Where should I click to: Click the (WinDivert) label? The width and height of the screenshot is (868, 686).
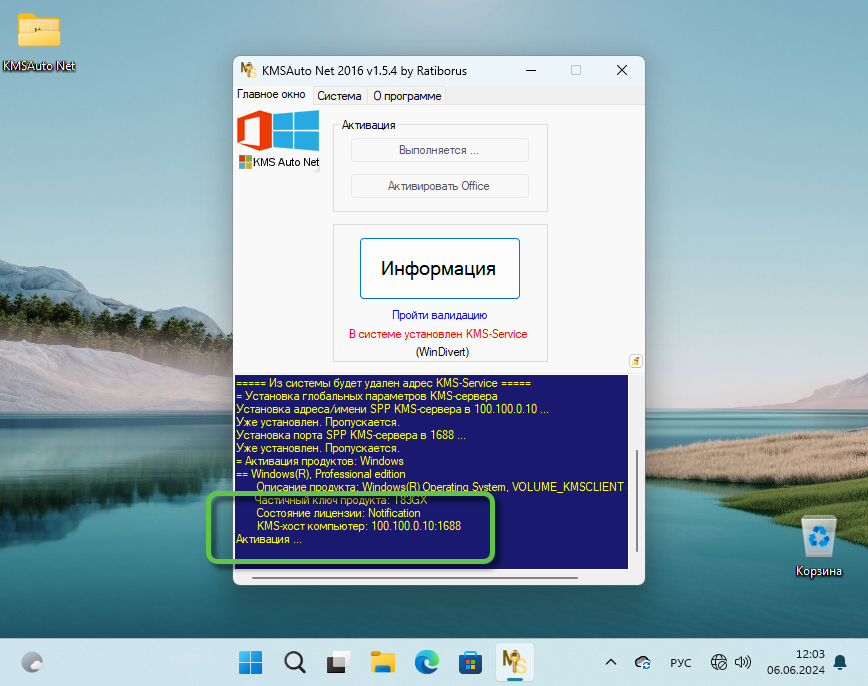pyautogui.click(x=442, y=352)
